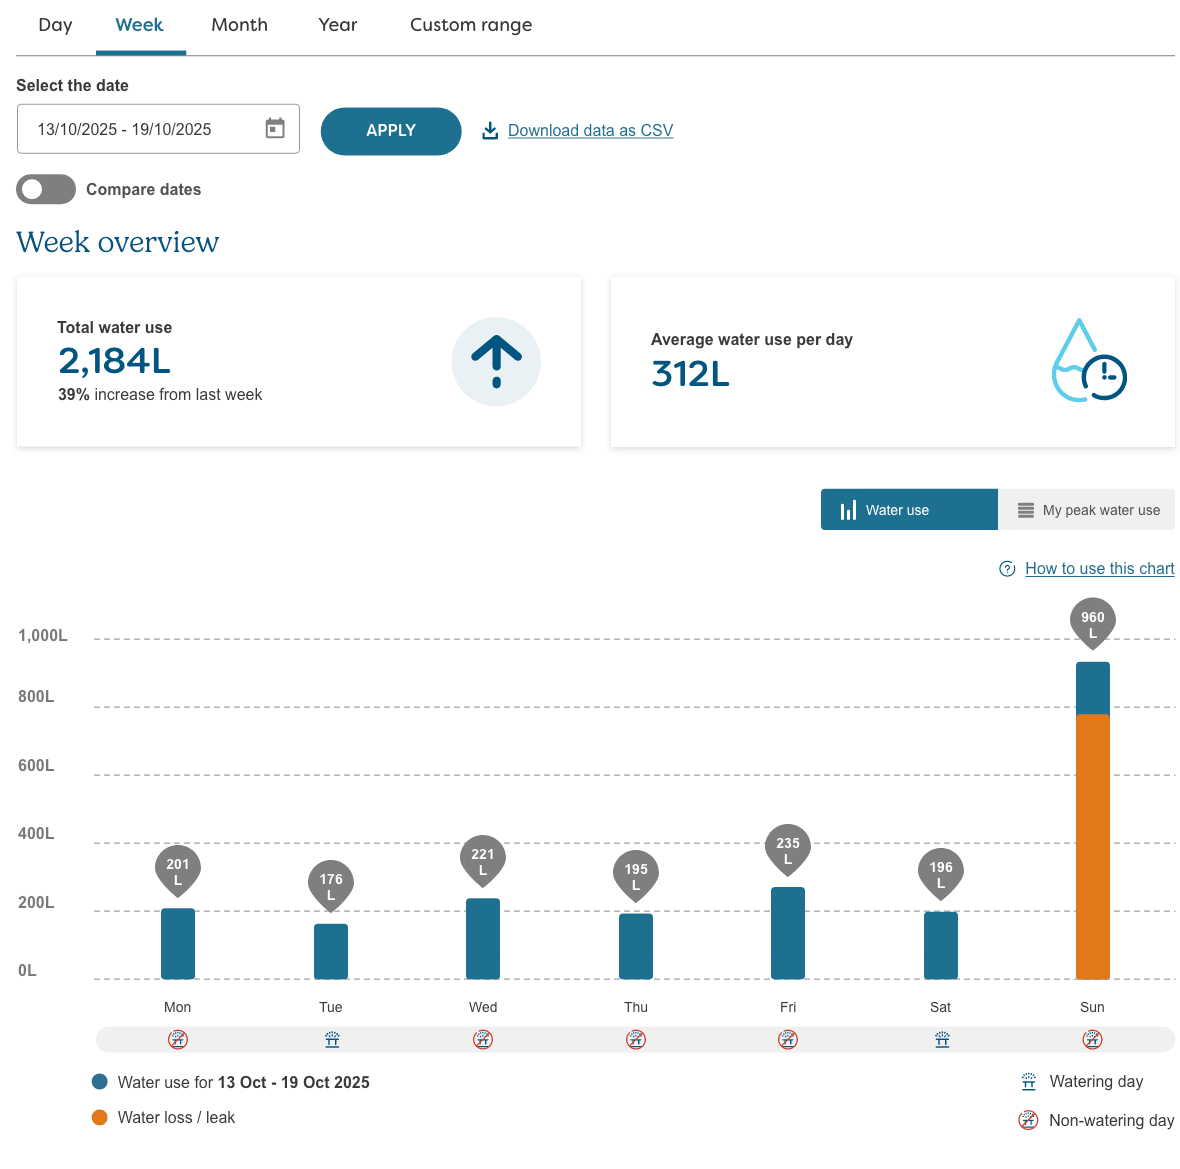The height and width of the screenshot is (1169, 1180).
Task: Click the download icon beside the CSV link
Action: click(490, 130)
